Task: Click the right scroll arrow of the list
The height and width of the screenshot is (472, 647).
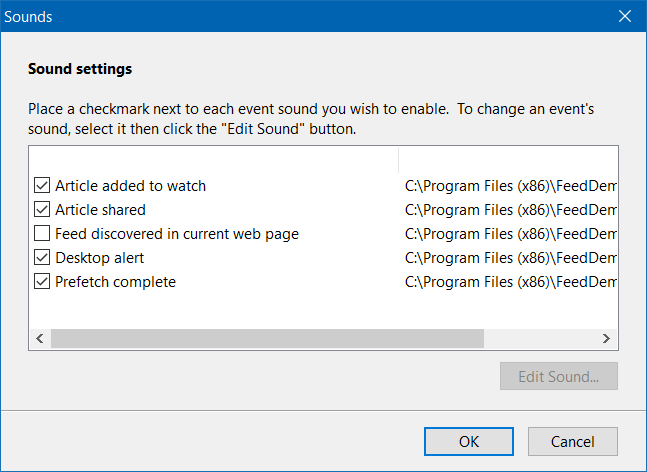Action: 606,339
